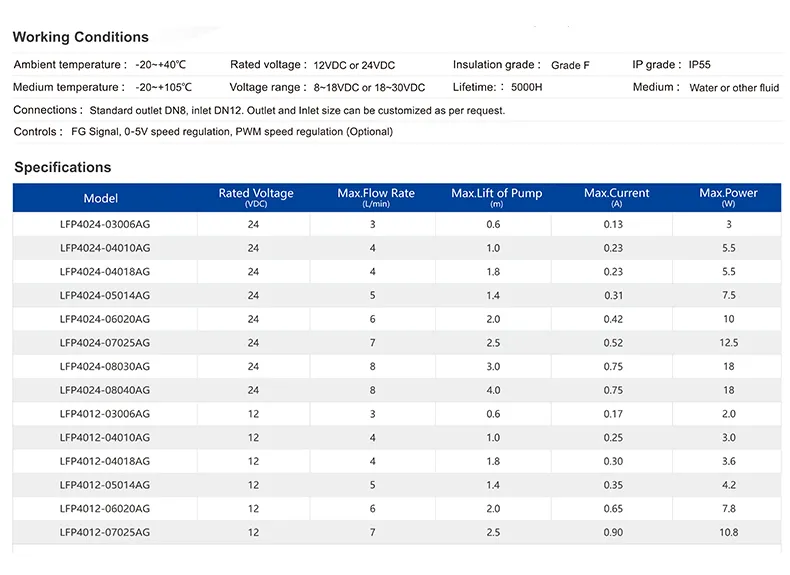790x575 pixels.
Task: Click max power 4.2 in LFP4012-05014AG row
Action: (729, 485)
